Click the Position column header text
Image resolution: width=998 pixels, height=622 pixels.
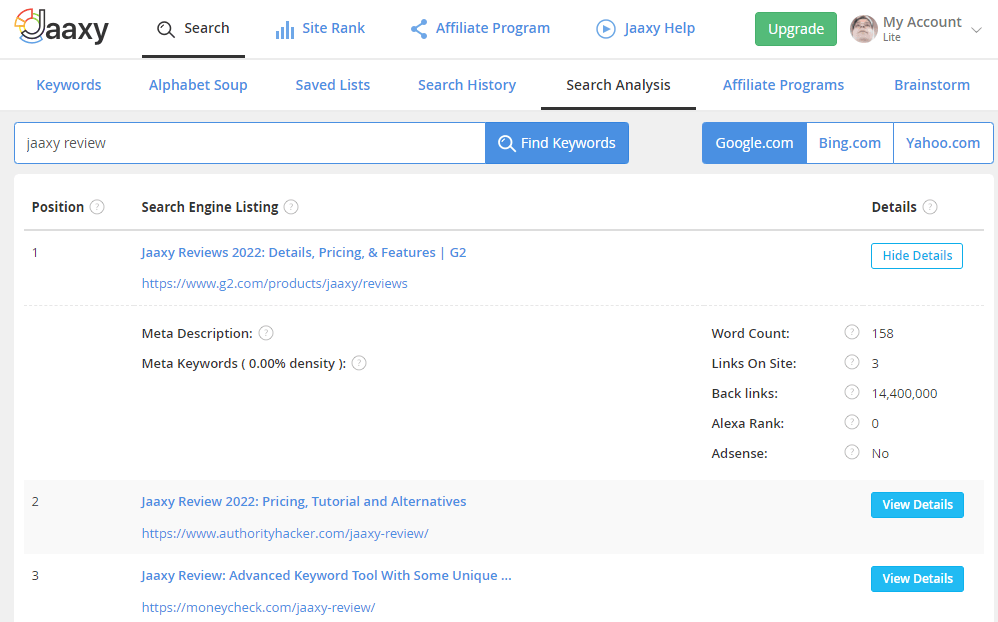(x=58, y=207)
